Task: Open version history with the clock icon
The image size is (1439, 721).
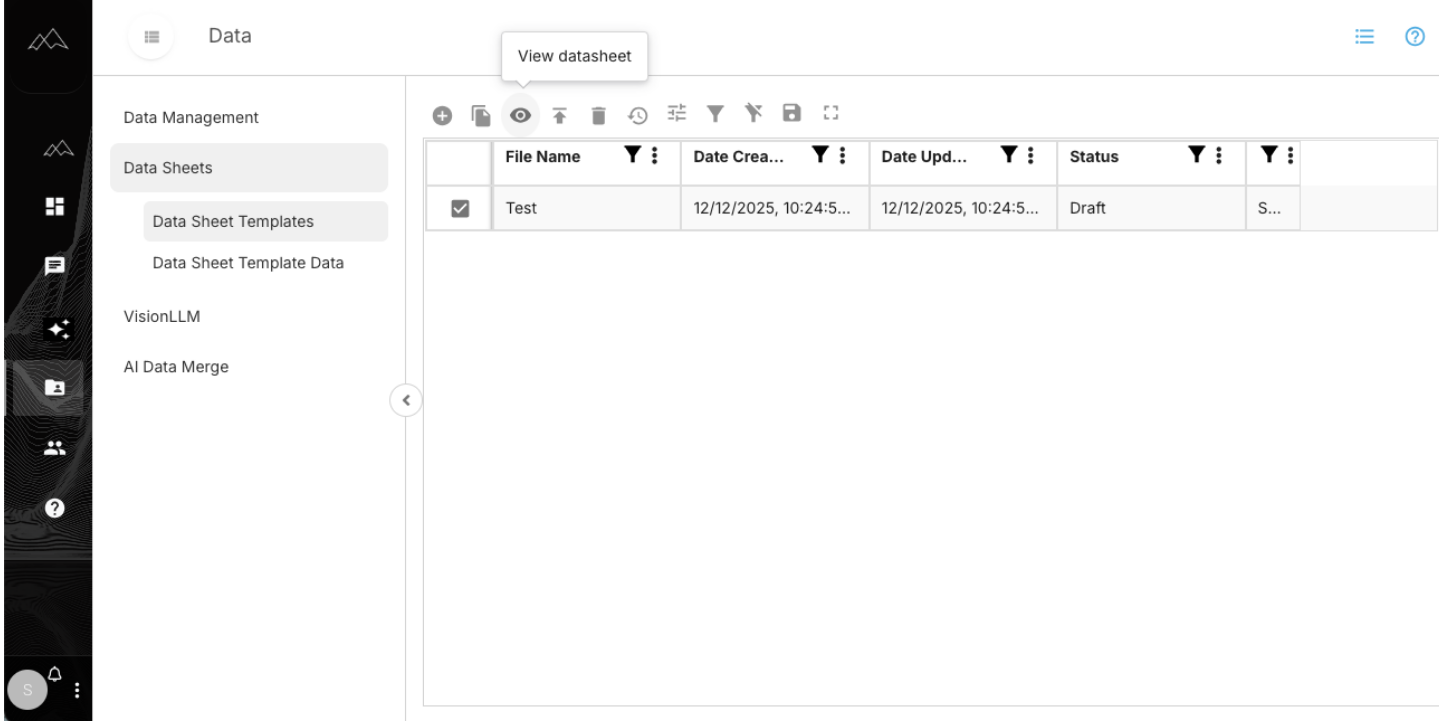Action: 637,114
